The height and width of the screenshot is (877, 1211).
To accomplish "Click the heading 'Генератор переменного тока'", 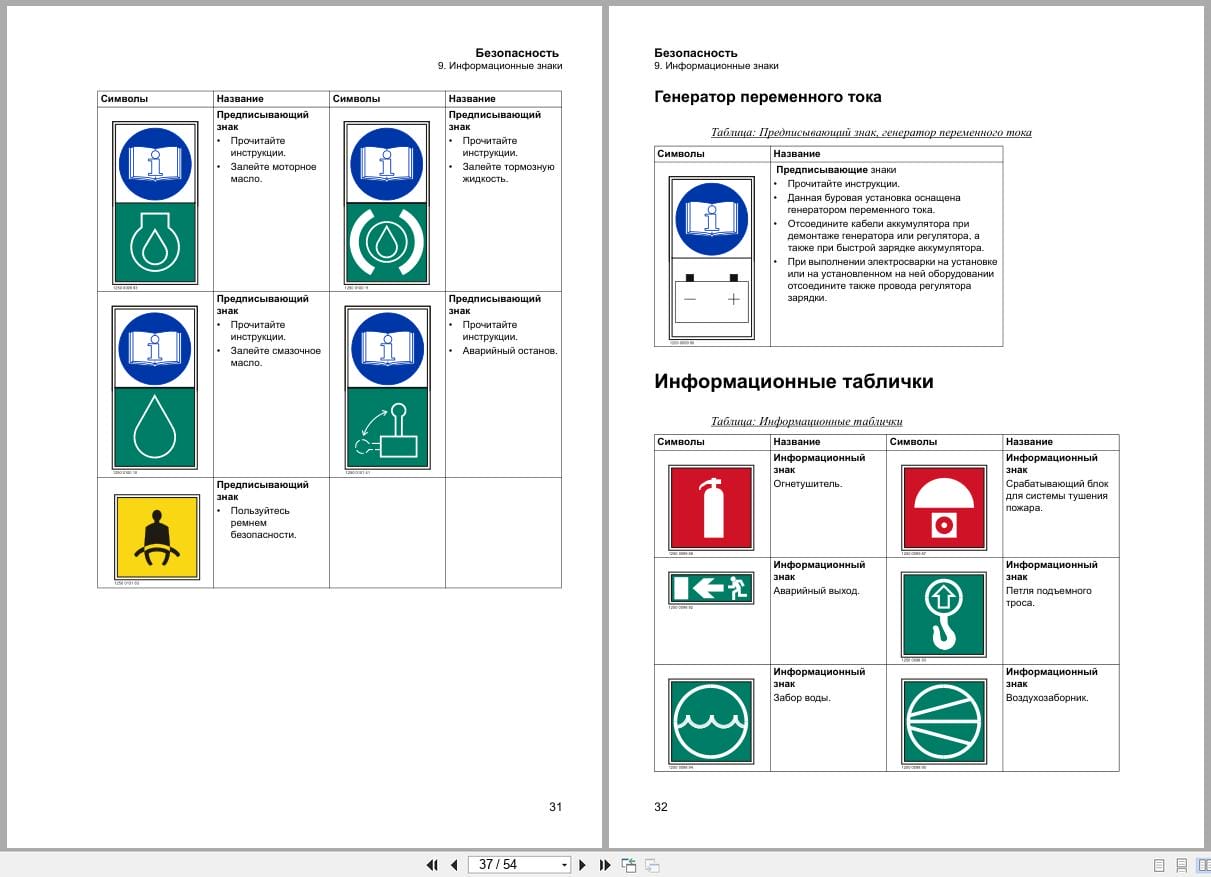I will point(768,97).
